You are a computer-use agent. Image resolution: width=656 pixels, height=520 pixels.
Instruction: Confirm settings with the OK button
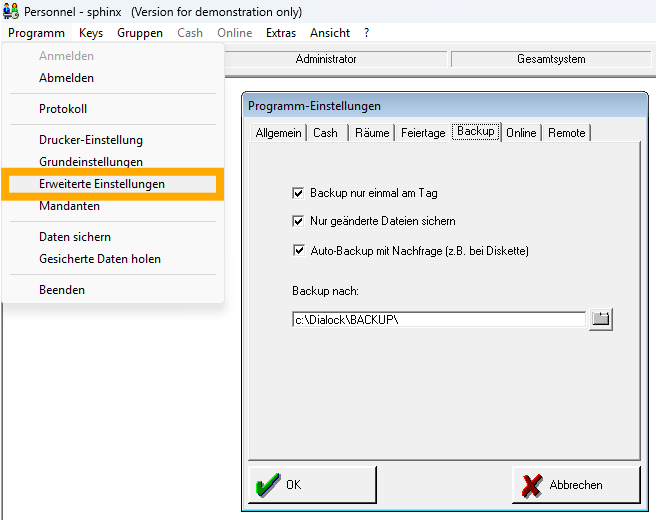pyautogui.click(x=312, y=485)
